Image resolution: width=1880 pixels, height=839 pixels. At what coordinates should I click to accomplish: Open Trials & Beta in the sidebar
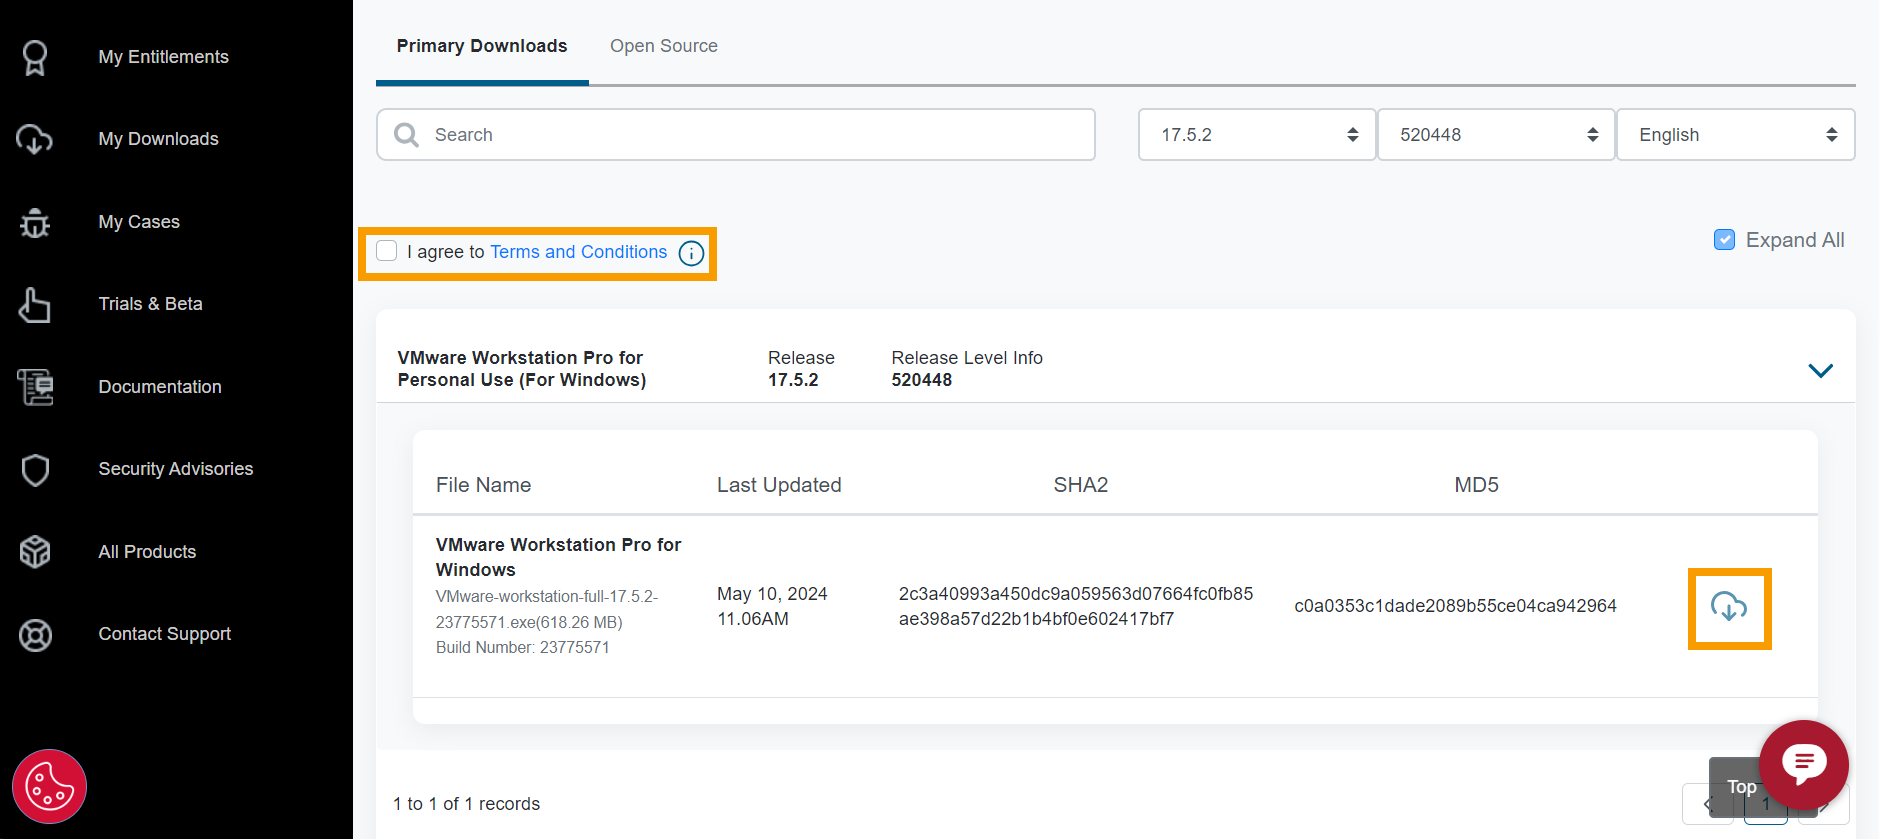tap(150, 304)
